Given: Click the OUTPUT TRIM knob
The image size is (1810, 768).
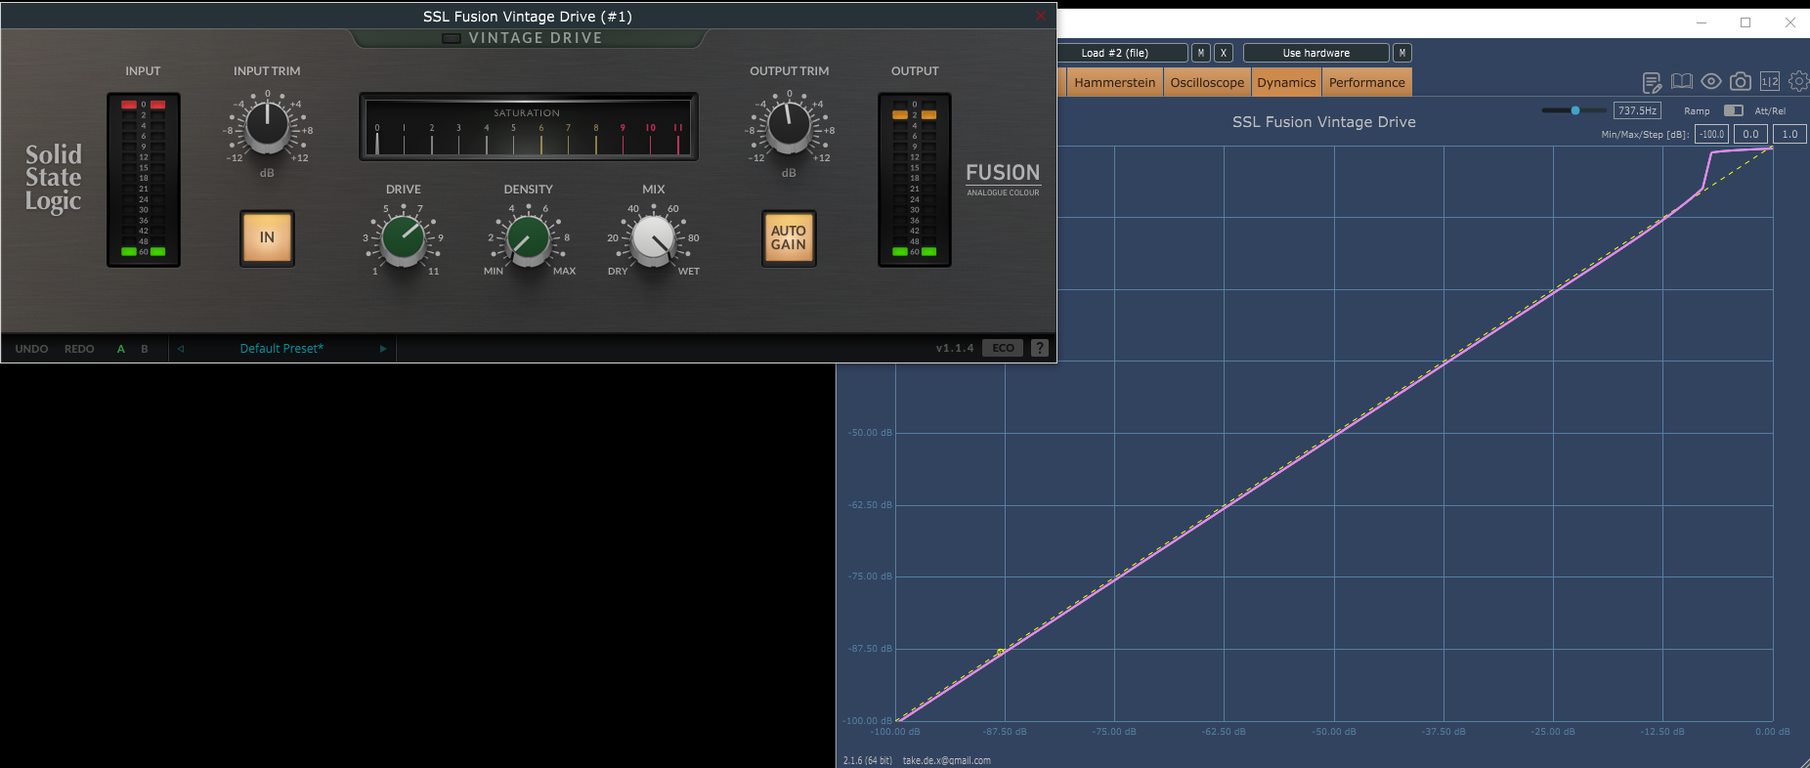Looking at the screenshot, I should [789, 126].
